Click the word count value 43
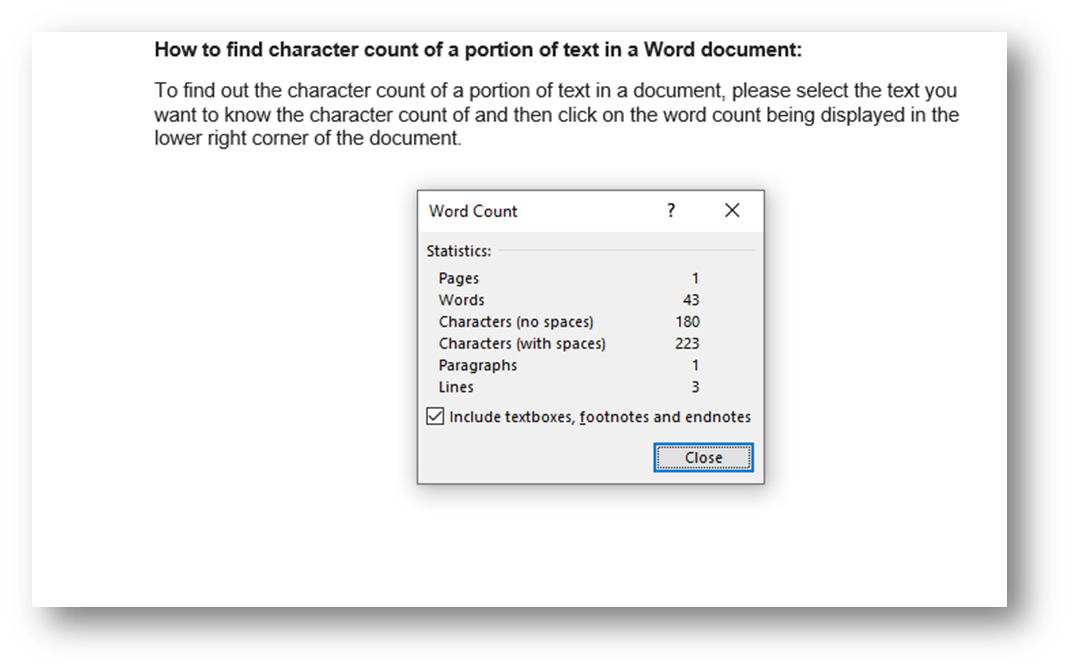The height and width of the screenshot is (672, 1072). [691, 300]
